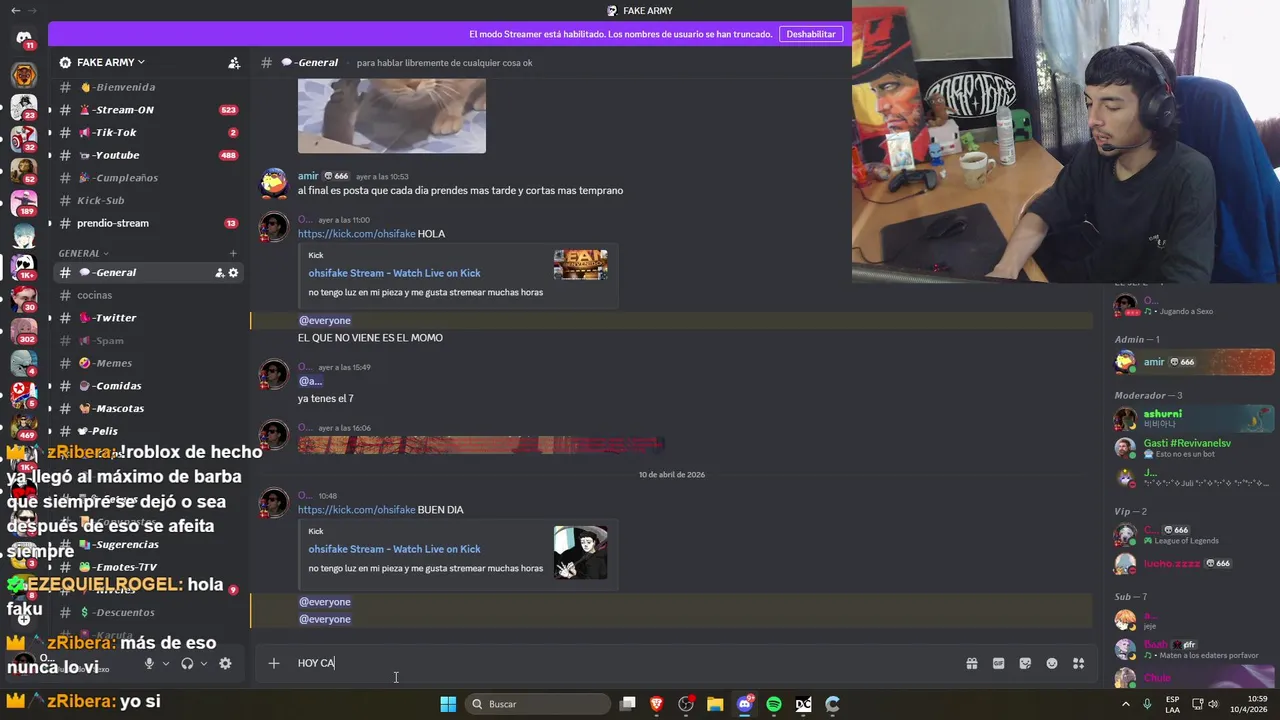The width and height of the screenshot is (1280, 720).
Task: Open the server icon with badge 23
Action: (x=24, y=106)
